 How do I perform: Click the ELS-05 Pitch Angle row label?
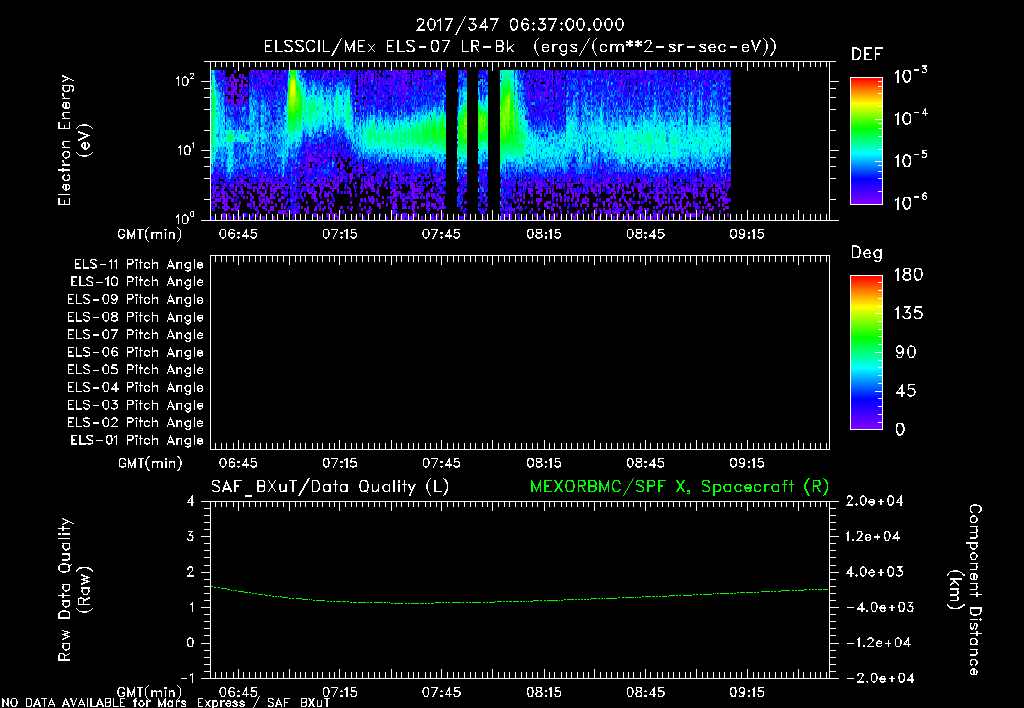point(136,370)
